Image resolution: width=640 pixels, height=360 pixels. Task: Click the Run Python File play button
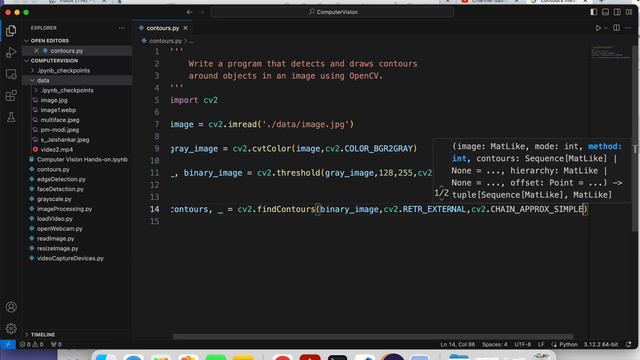[598, 28]
